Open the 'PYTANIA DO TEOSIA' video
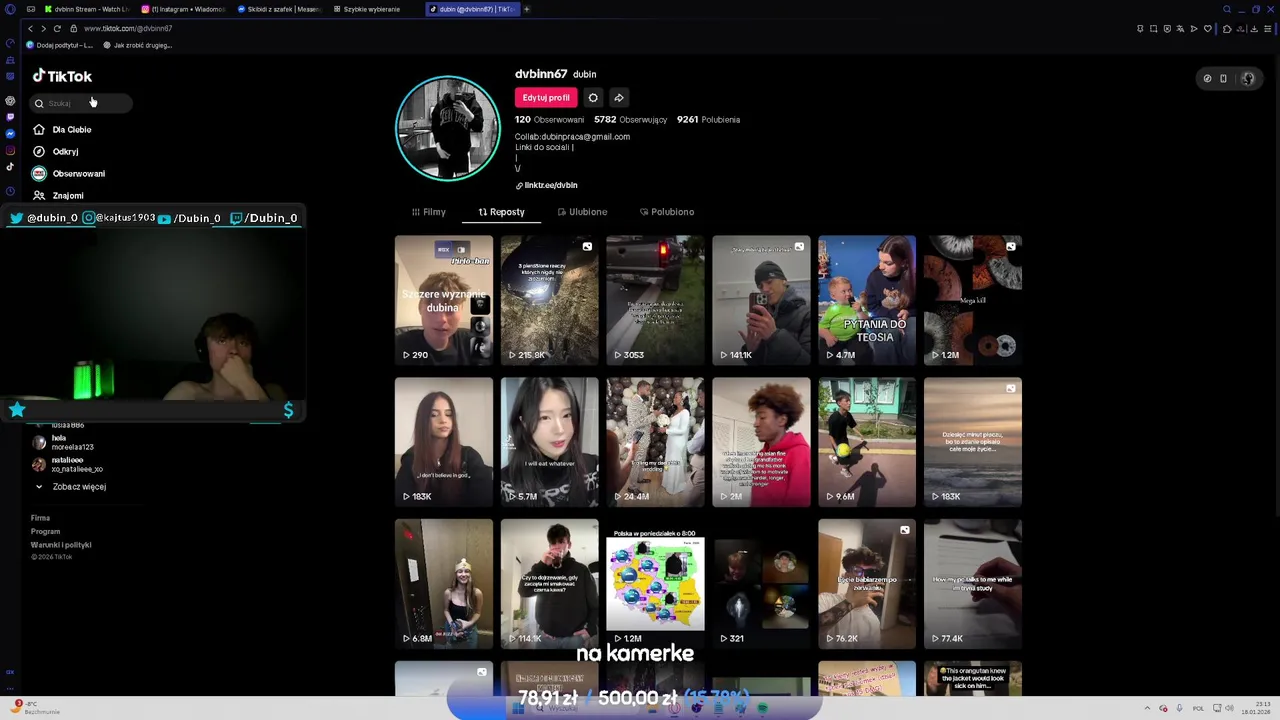 (x=868, y=300)
